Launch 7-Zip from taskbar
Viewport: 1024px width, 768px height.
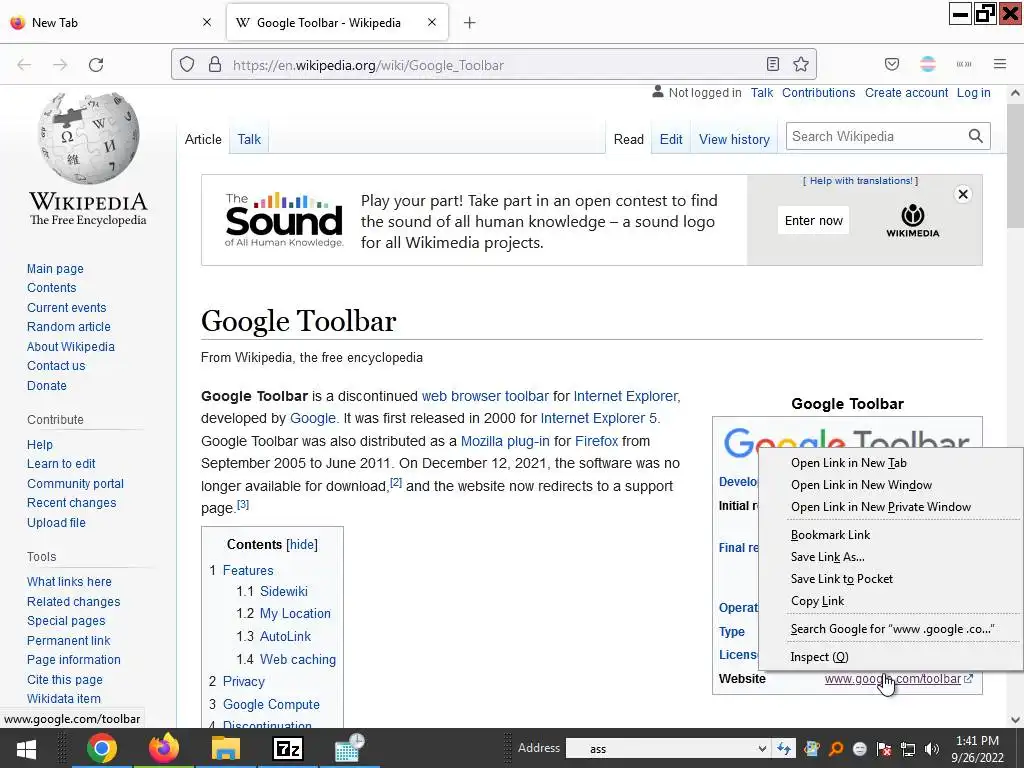(x=288, y=748)
